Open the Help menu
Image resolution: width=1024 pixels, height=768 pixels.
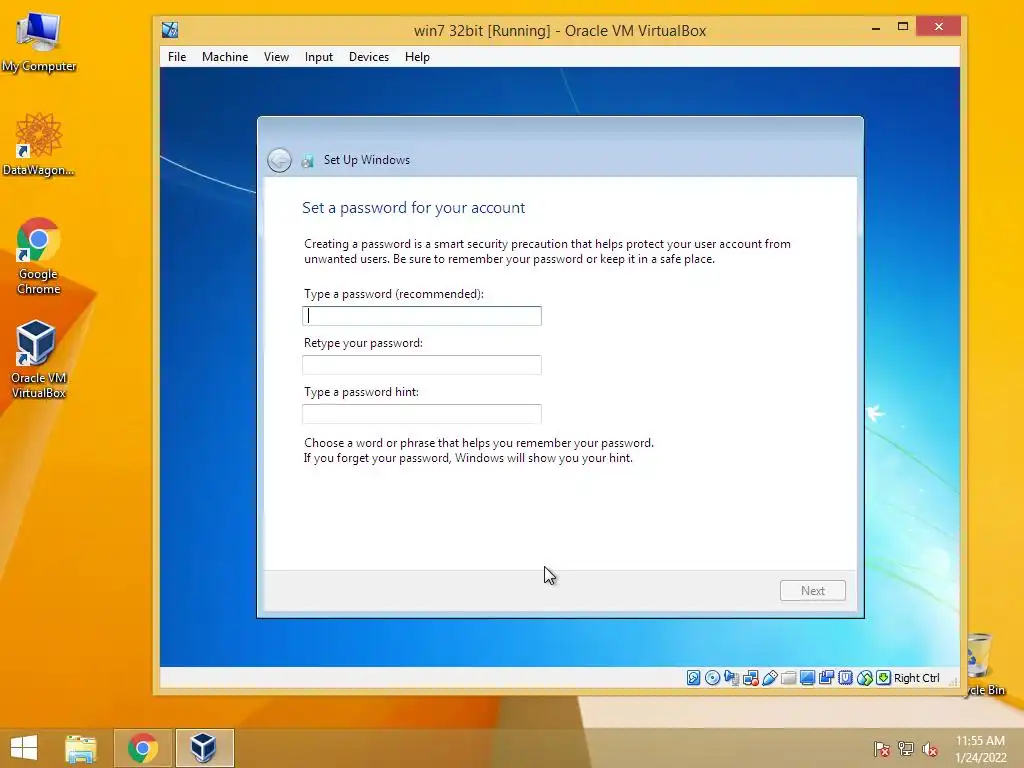pyautogui.click(x=417, y=57)
